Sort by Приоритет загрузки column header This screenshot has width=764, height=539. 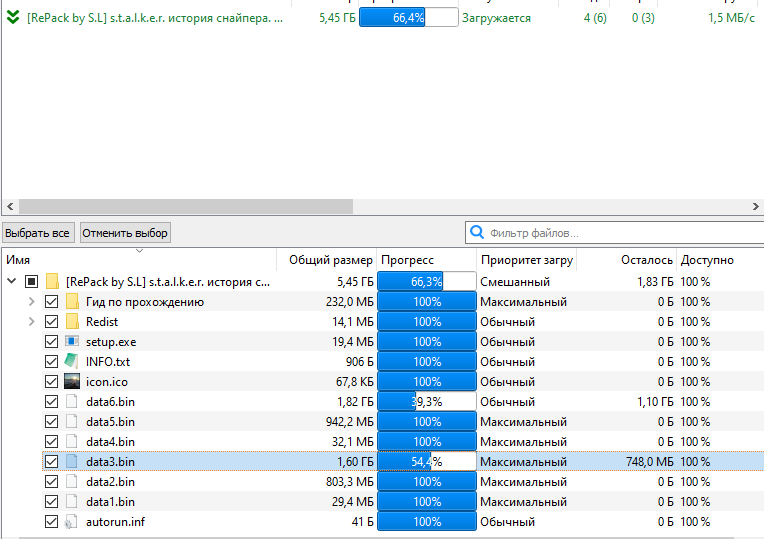coord(527,260)
